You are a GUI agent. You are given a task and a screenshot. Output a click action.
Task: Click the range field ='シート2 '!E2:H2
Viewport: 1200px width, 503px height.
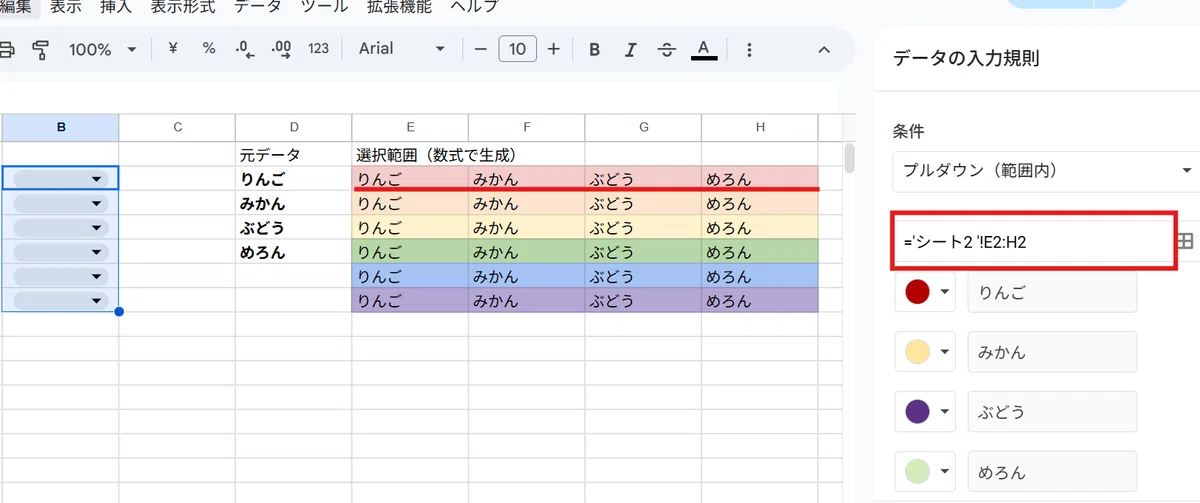[x=1032, y=241]
